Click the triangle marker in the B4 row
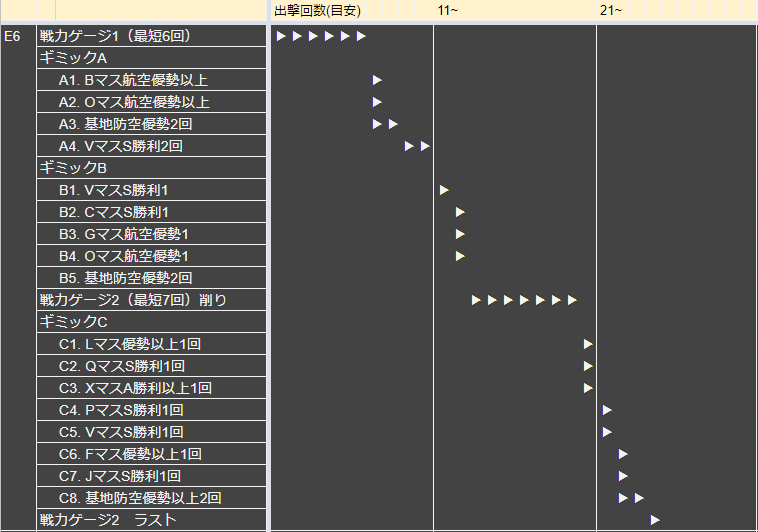 pos(460,256)
